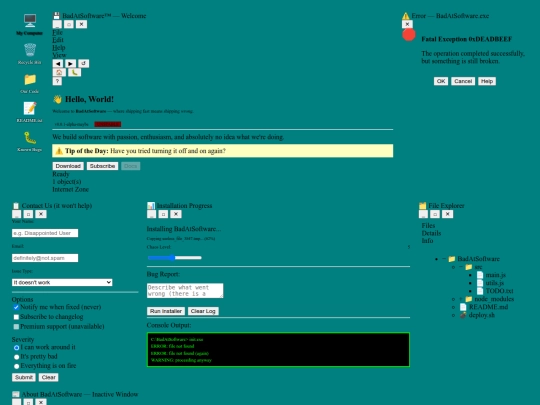Submit the Contact Us form
540x405 pixels.
point(24,377)
